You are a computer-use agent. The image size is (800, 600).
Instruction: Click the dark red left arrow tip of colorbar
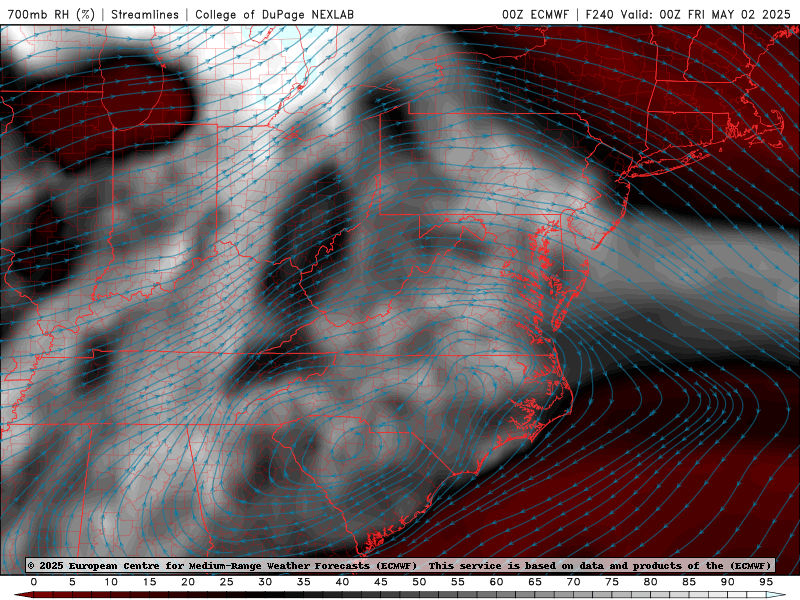(x=23, y=595)
